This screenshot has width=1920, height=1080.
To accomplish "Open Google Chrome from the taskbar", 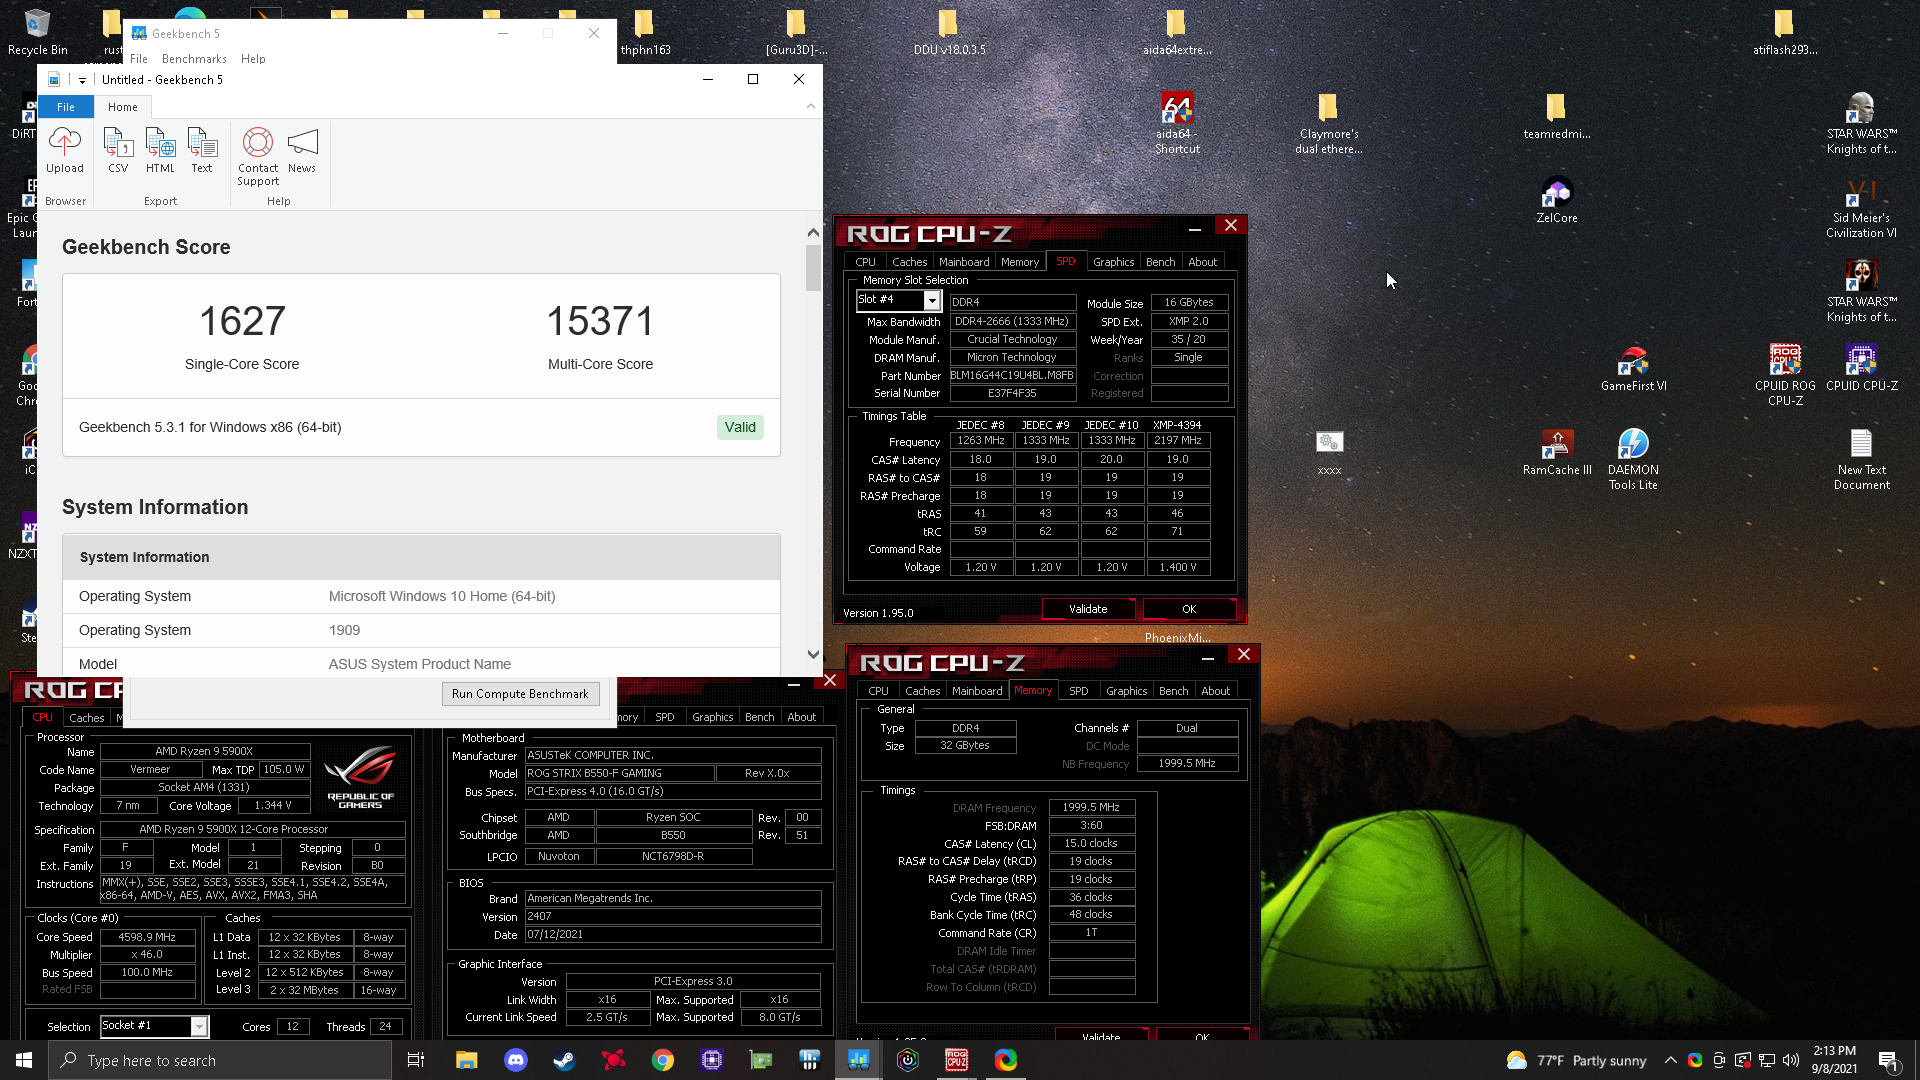I will point(663,1060).
